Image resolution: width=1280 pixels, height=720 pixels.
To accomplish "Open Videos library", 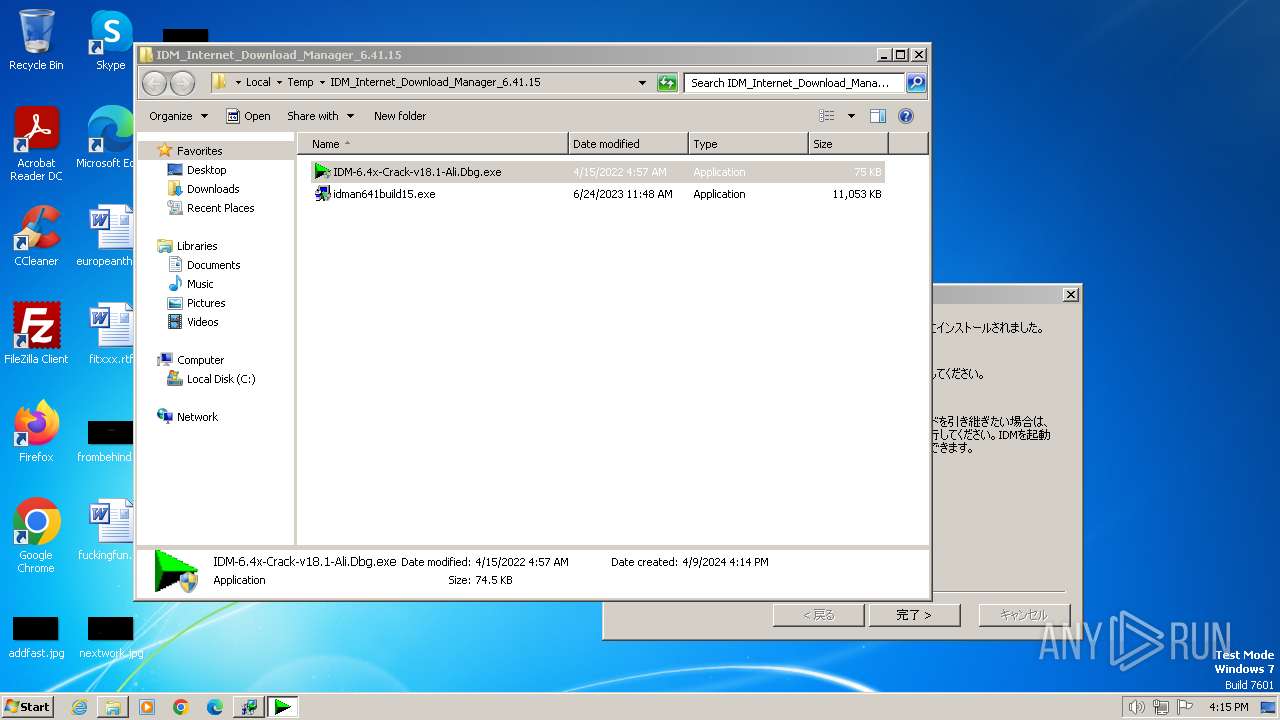I will 202,322.
